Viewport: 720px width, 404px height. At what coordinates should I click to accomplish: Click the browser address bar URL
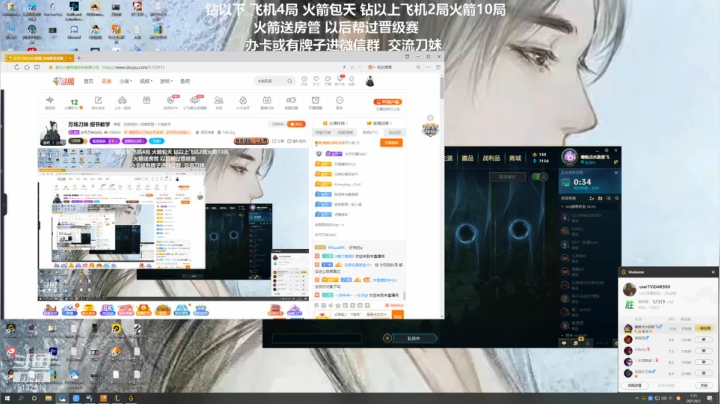coord(133,67)
